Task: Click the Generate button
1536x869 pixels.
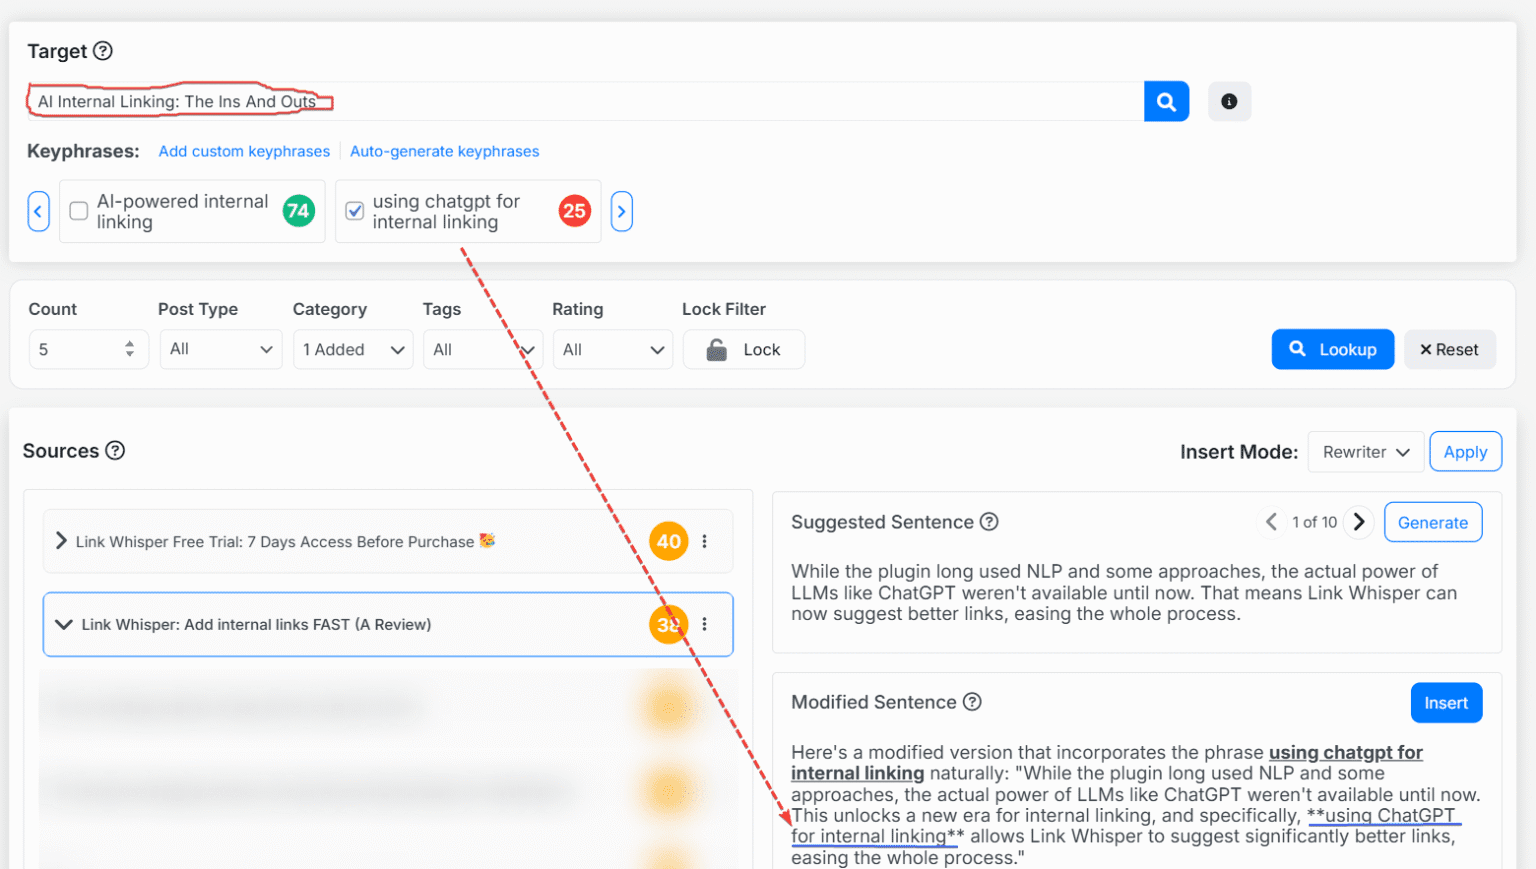Action: point(1433,522)
